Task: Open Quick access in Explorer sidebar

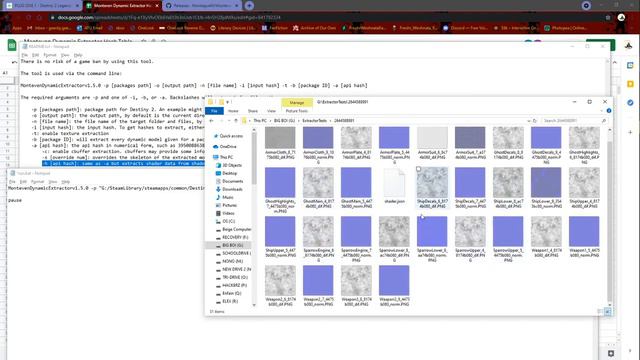Action: pos(231,136)
